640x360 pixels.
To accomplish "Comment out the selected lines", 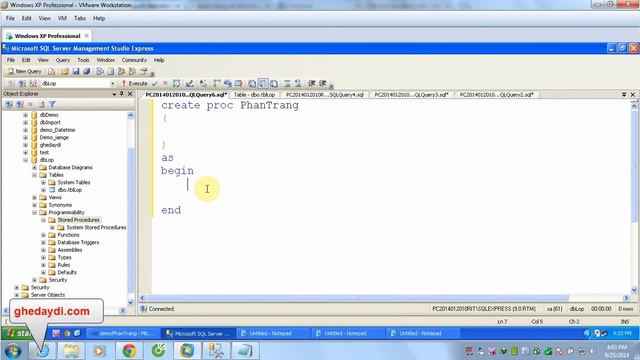I will tap(287, 83).
